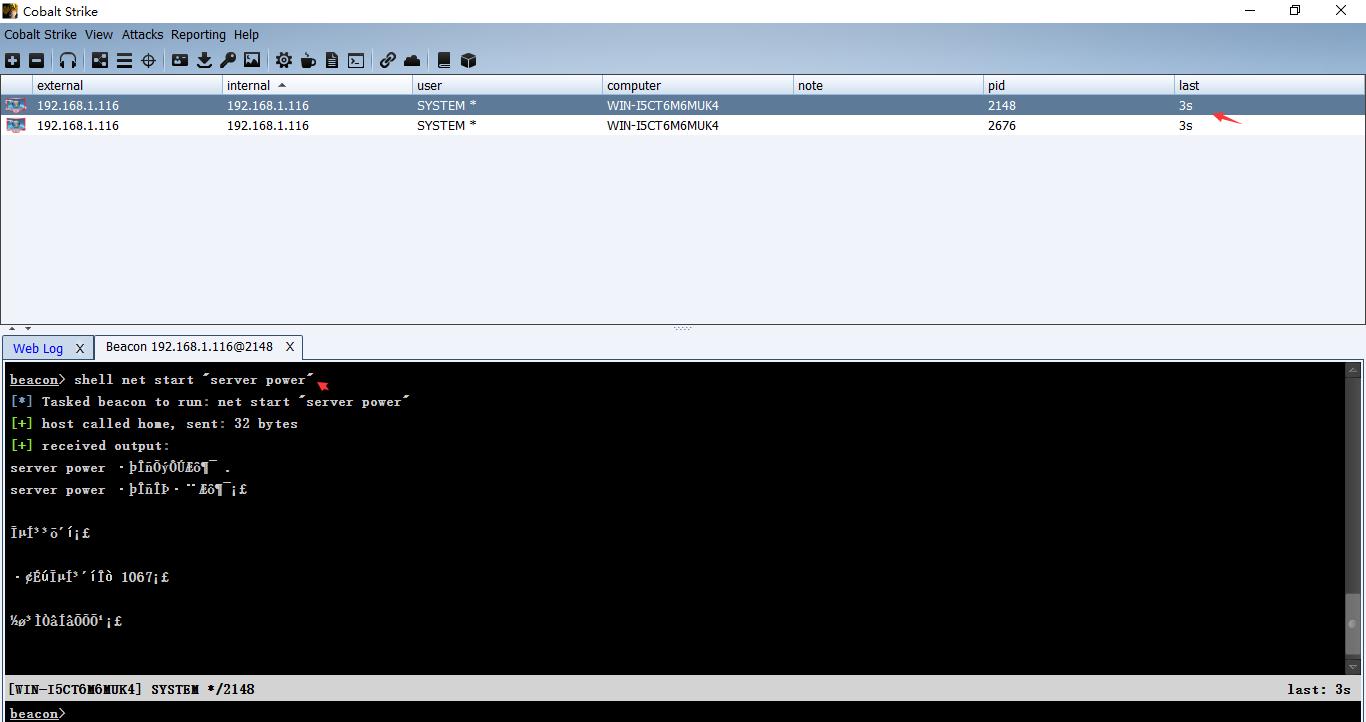Close the Beacon 192.168.1.116@2148 tab

pos(290,347)
